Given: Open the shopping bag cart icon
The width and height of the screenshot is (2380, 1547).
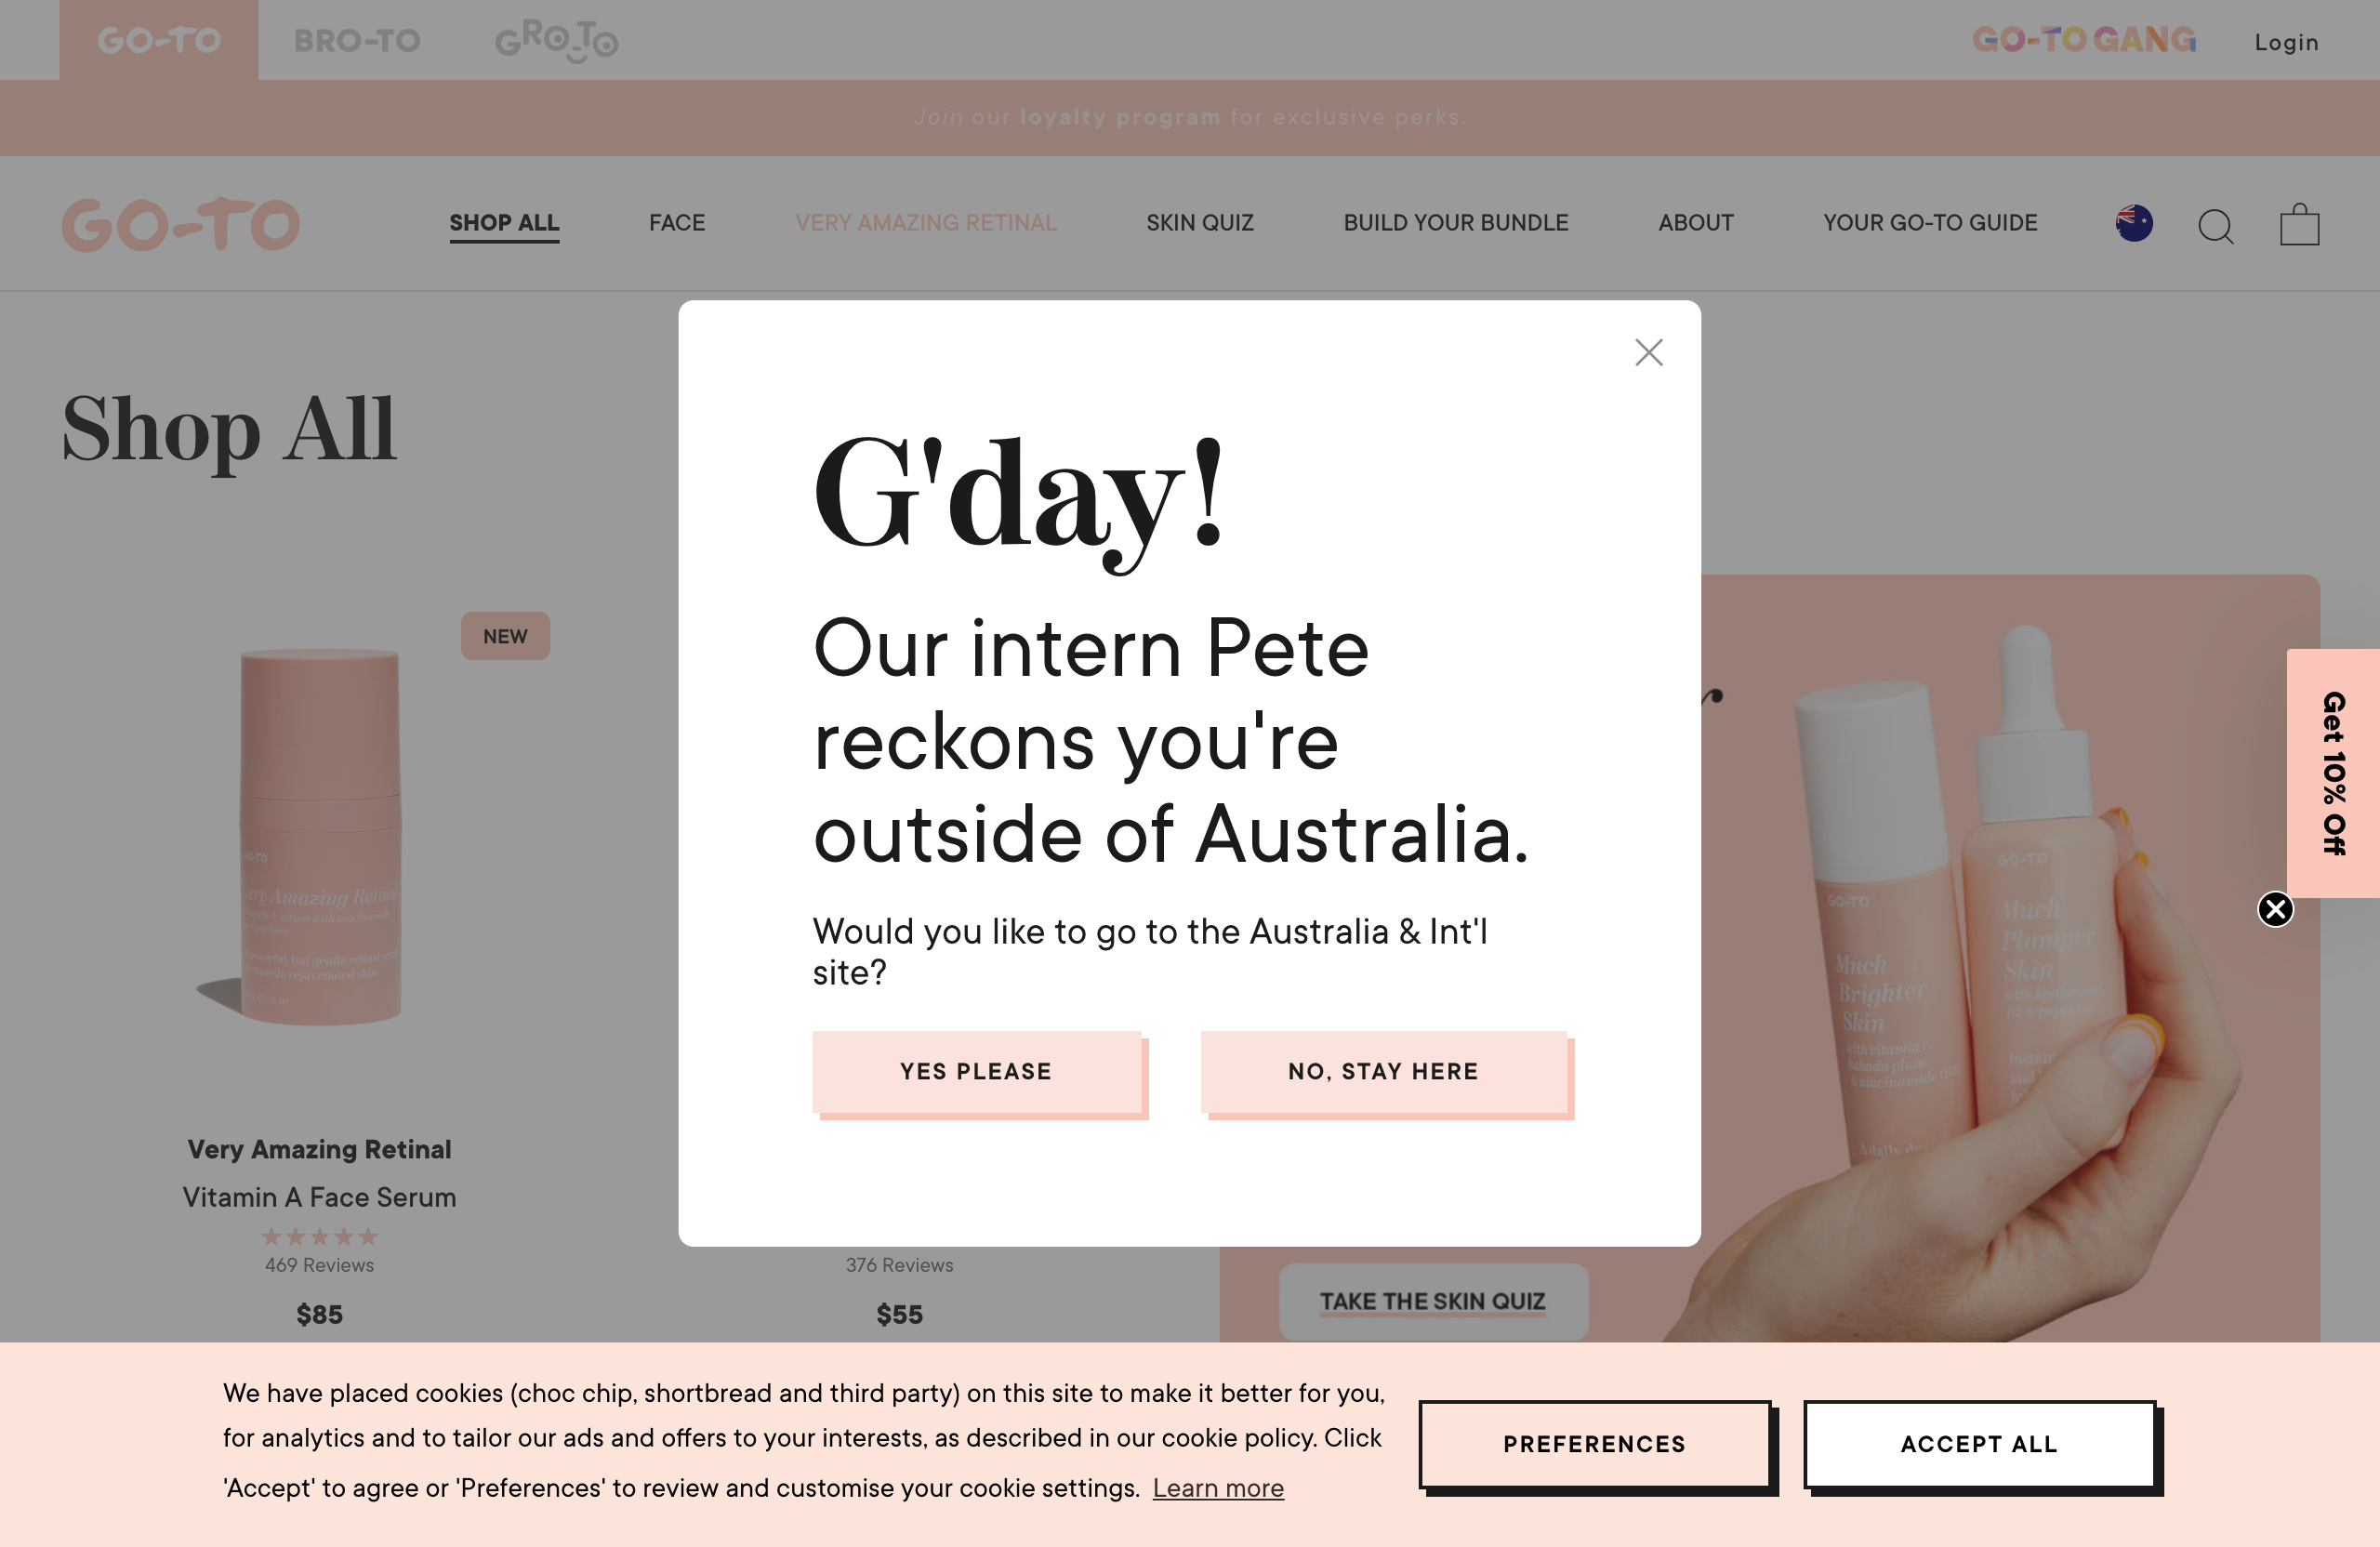Looking at the screenshot, I should point(2299,224).
